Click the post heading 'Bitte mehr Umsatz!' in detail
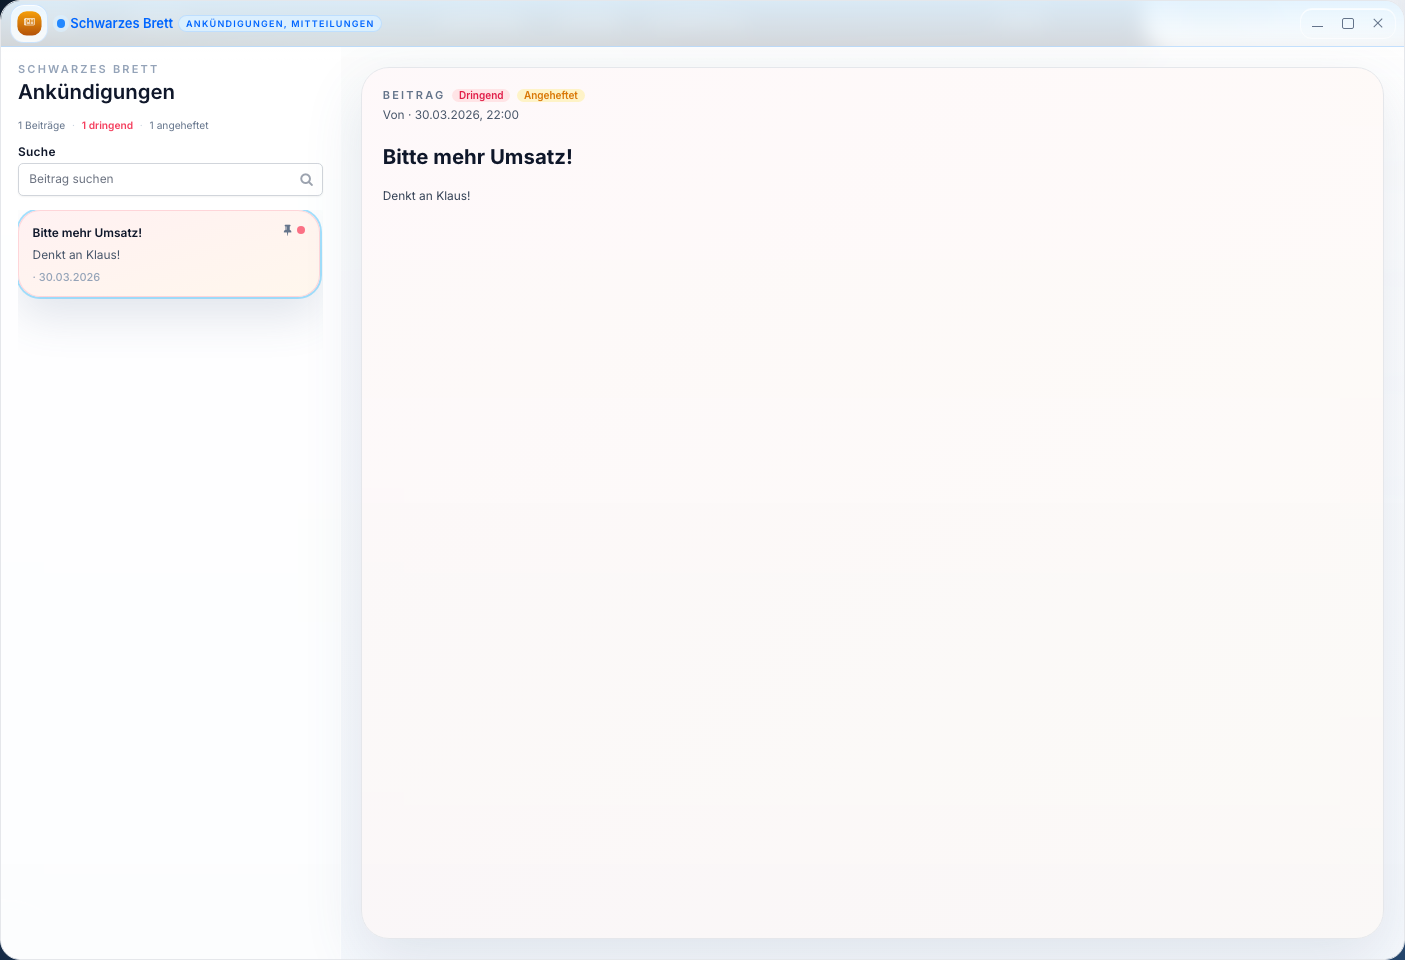The image size is (1405, 960). tap(477, 157)
